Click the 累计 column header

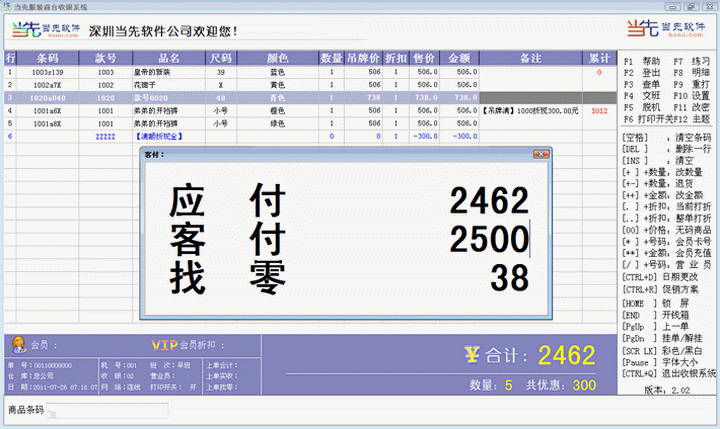(x=599, y=59)
